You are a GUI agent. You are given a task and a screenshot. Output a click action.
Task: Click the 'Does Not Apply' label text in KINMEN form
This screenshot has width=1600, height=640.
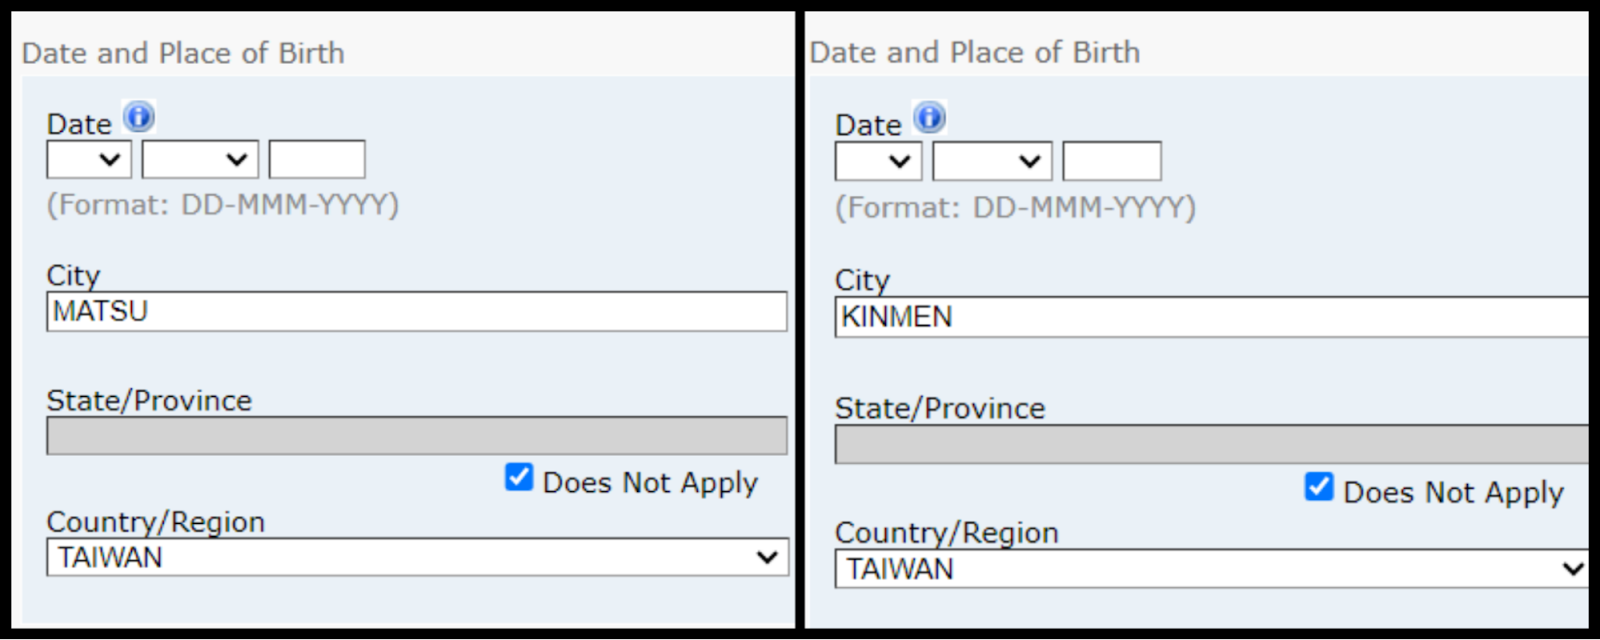point(1452,492)
